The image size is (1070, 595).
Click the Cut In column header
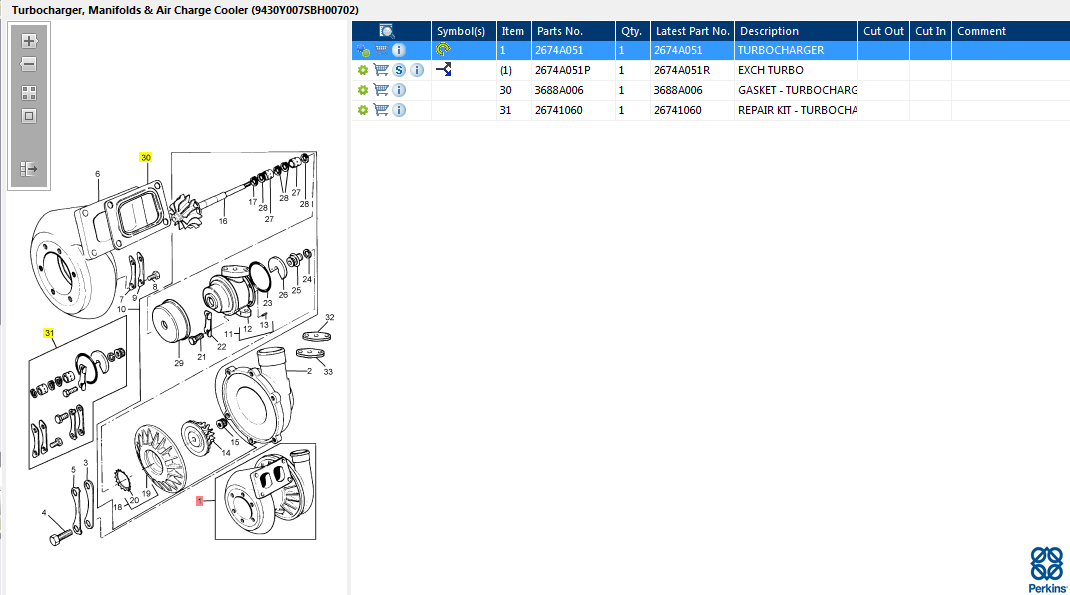(x=930, y=31)
